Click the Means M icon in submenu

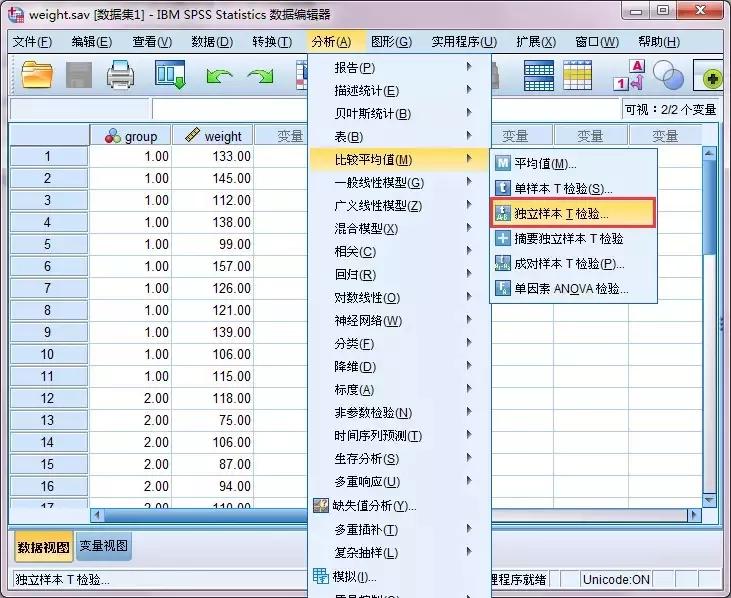pyautogui.click(x=503, y=164)
